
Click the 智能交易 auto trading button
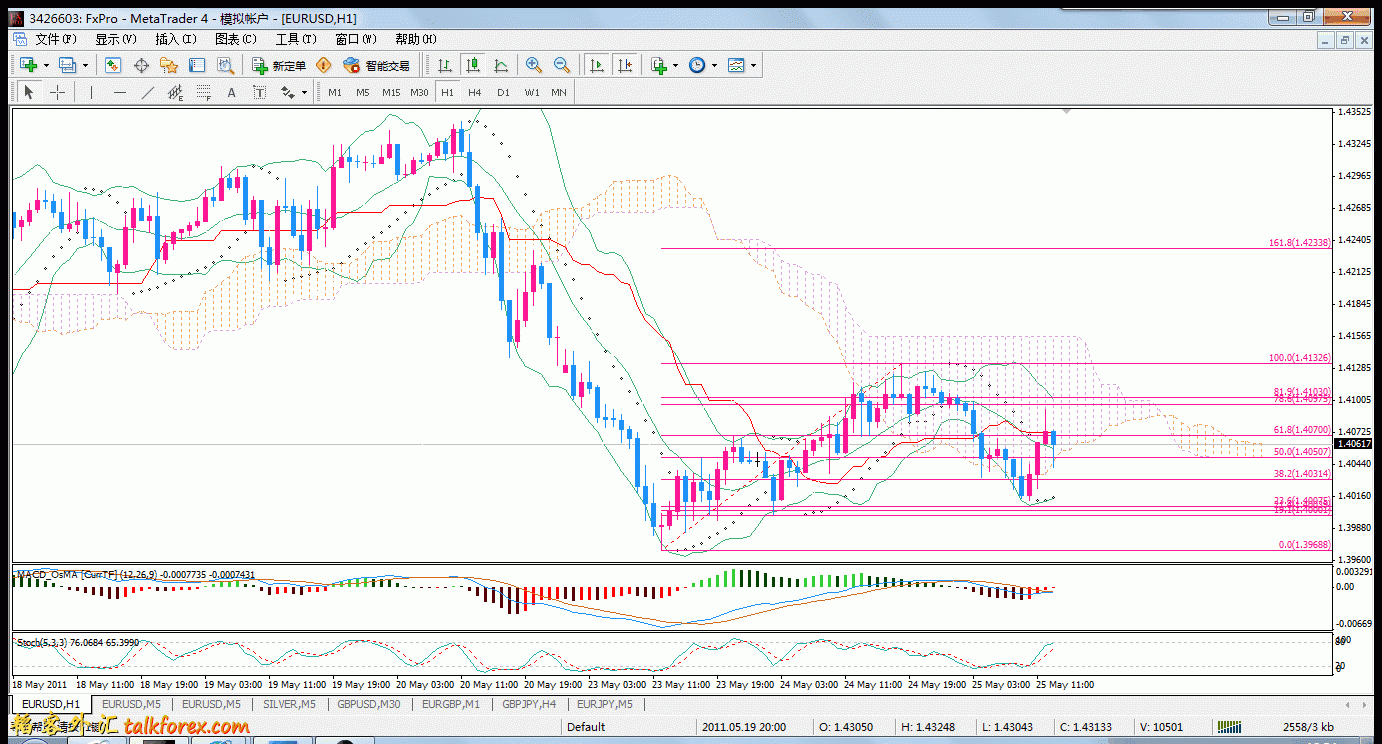377,65
